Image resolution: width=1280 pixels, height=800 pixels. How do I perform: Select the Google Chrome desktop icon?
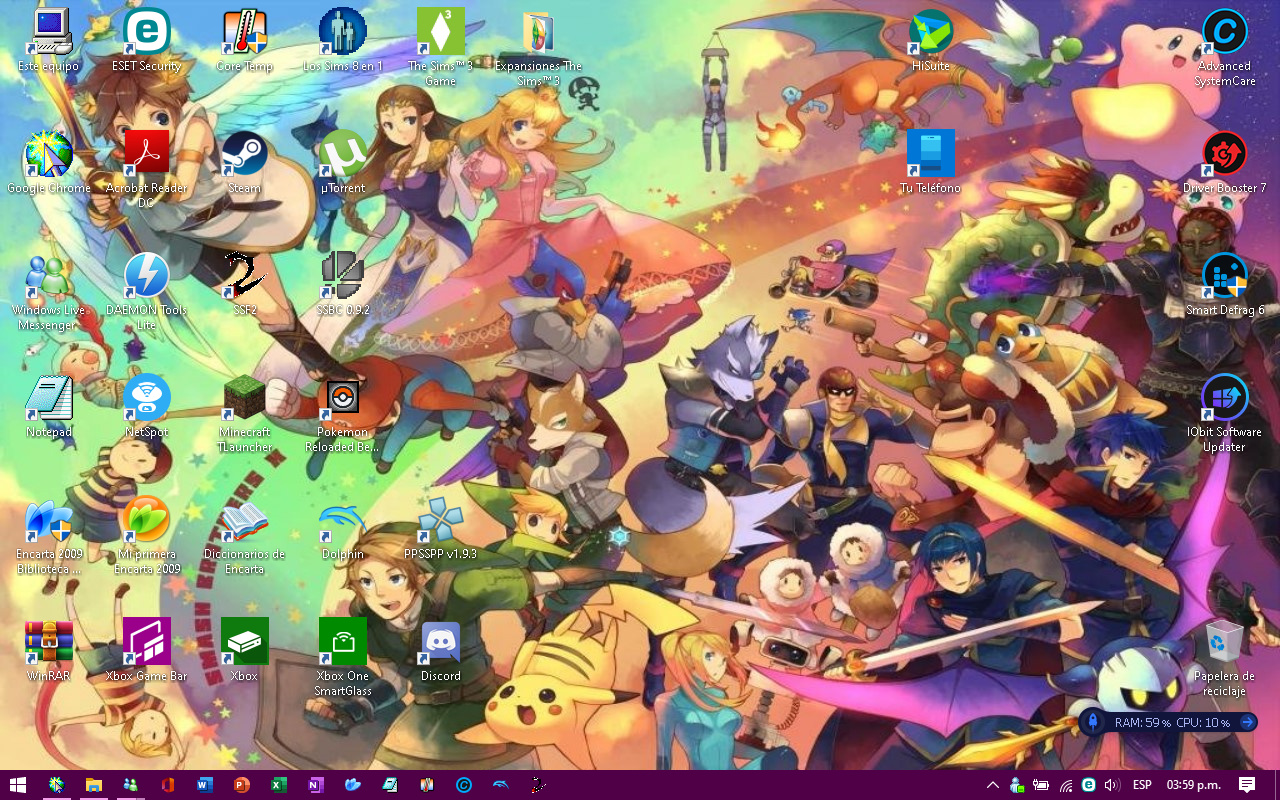tap(49, 163)
